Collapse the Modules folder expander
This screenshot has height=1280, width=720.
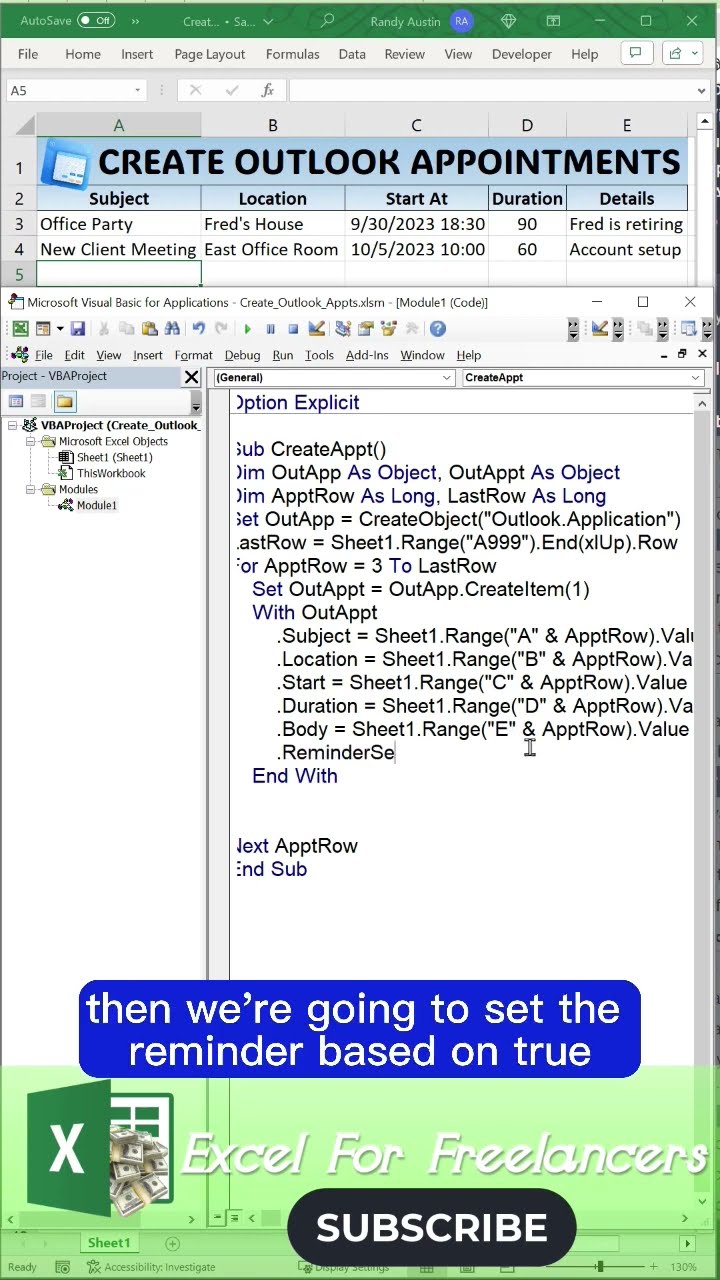[30, 489]
